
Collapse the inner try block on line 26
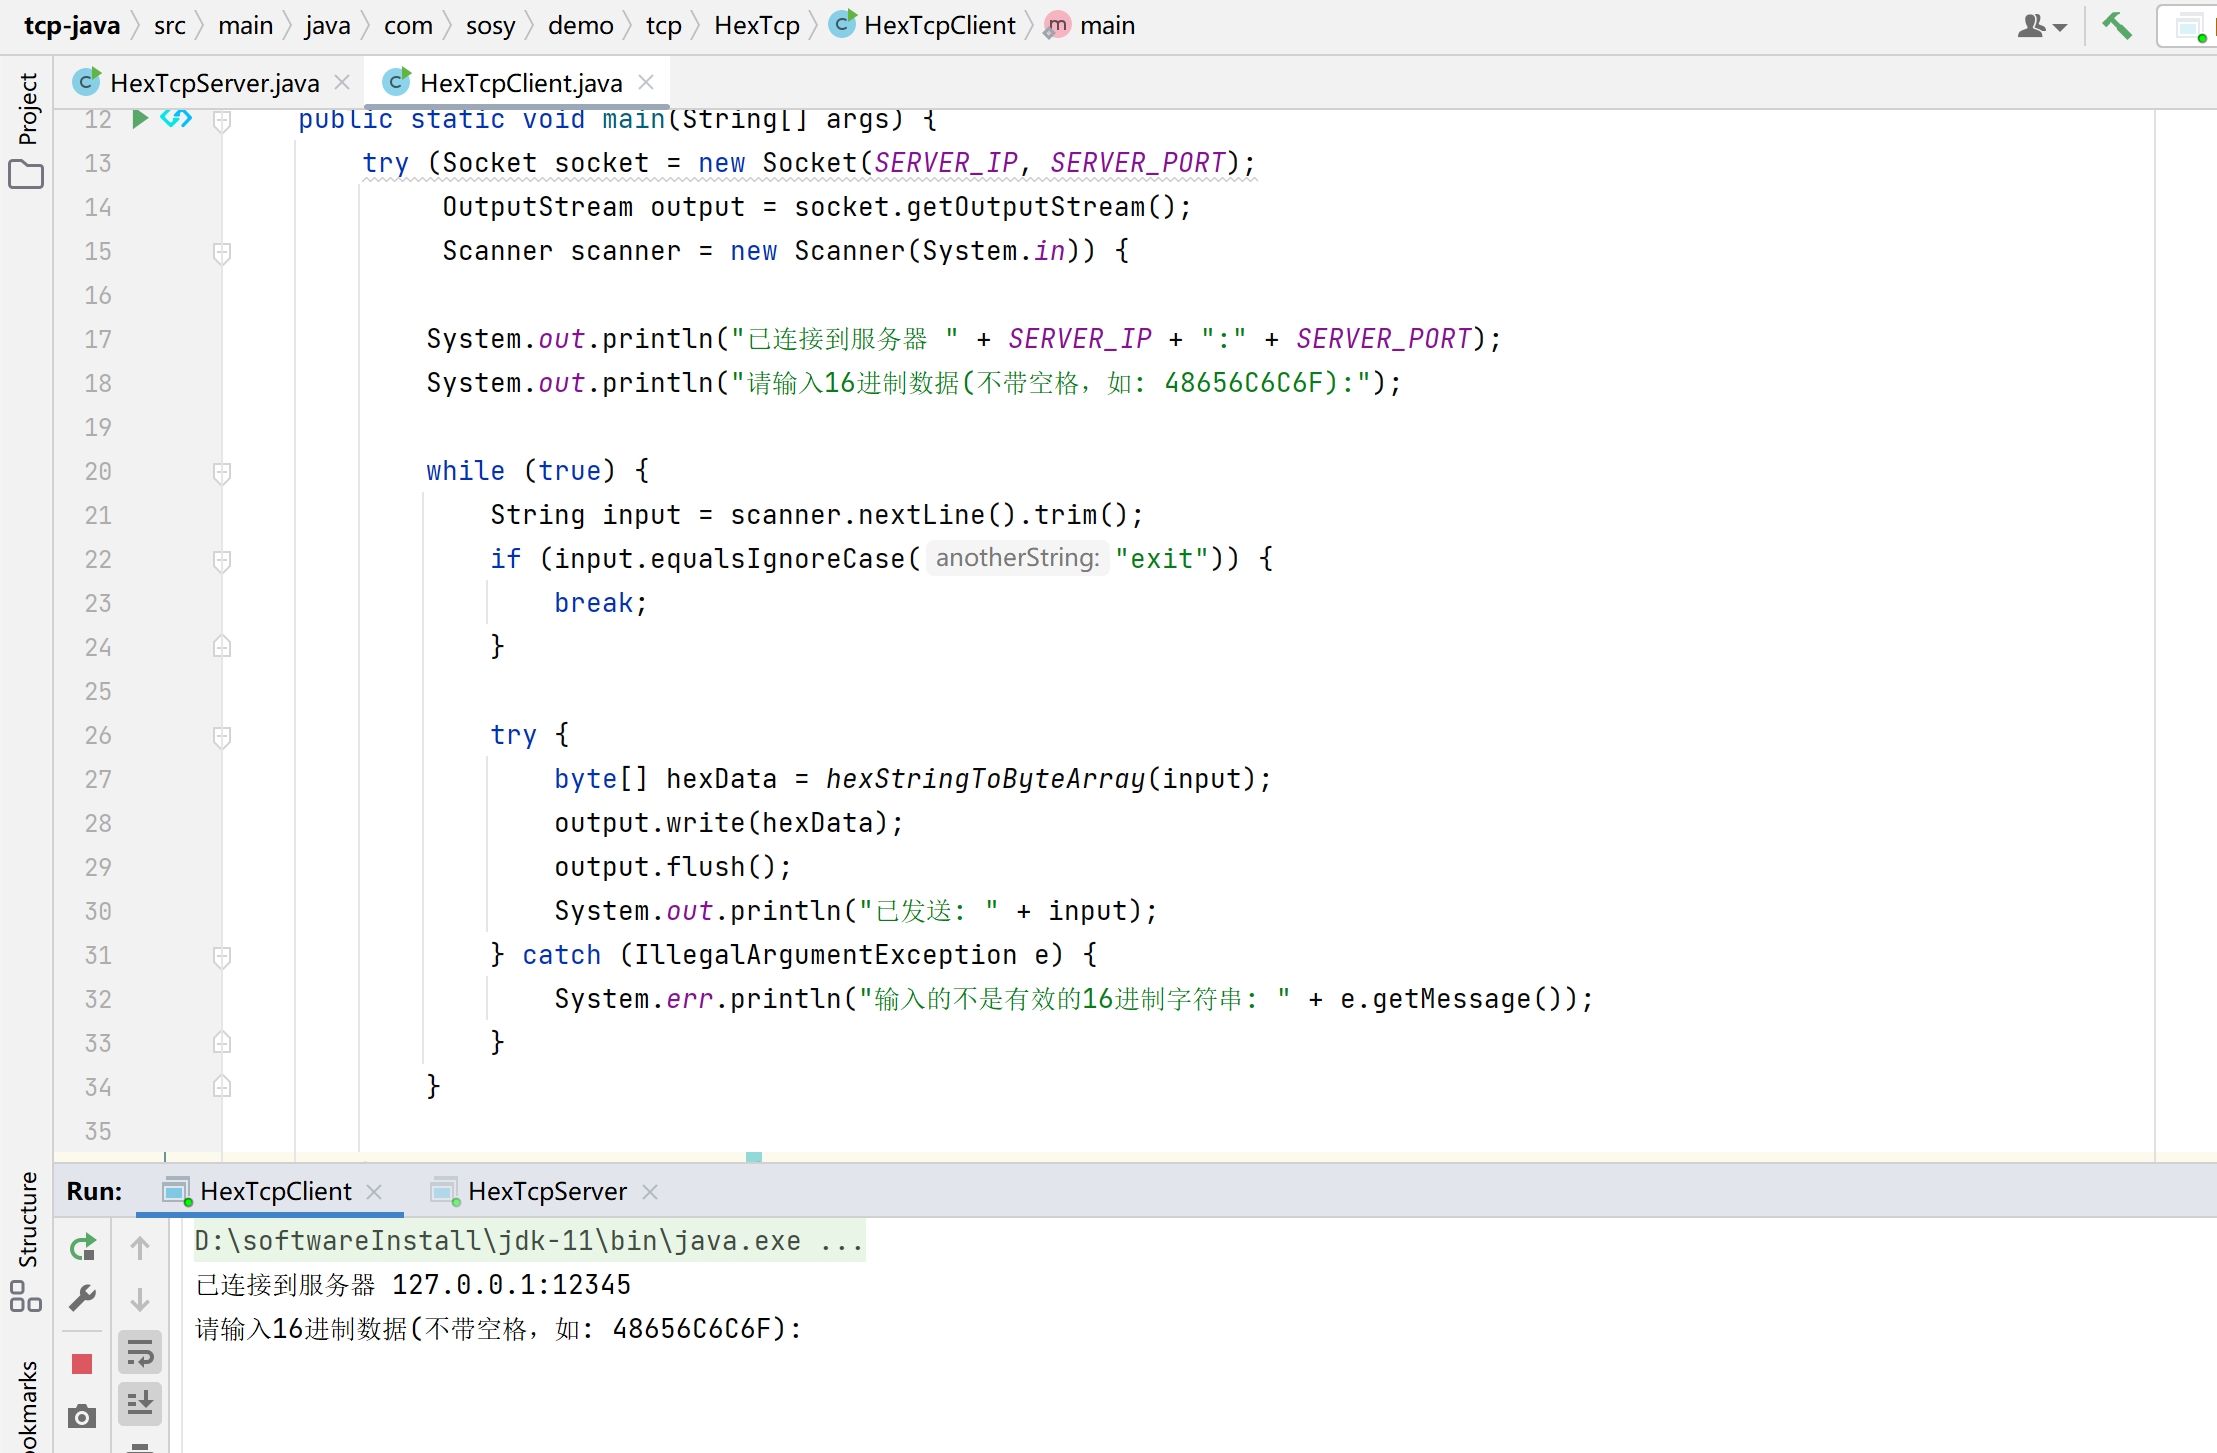coord(222,736)
